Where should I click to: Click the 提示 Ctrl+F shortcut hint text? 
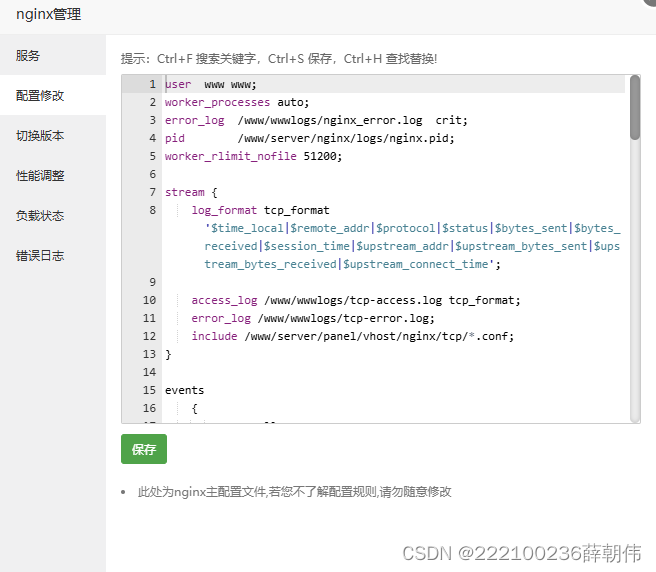[x=279, y=59]
